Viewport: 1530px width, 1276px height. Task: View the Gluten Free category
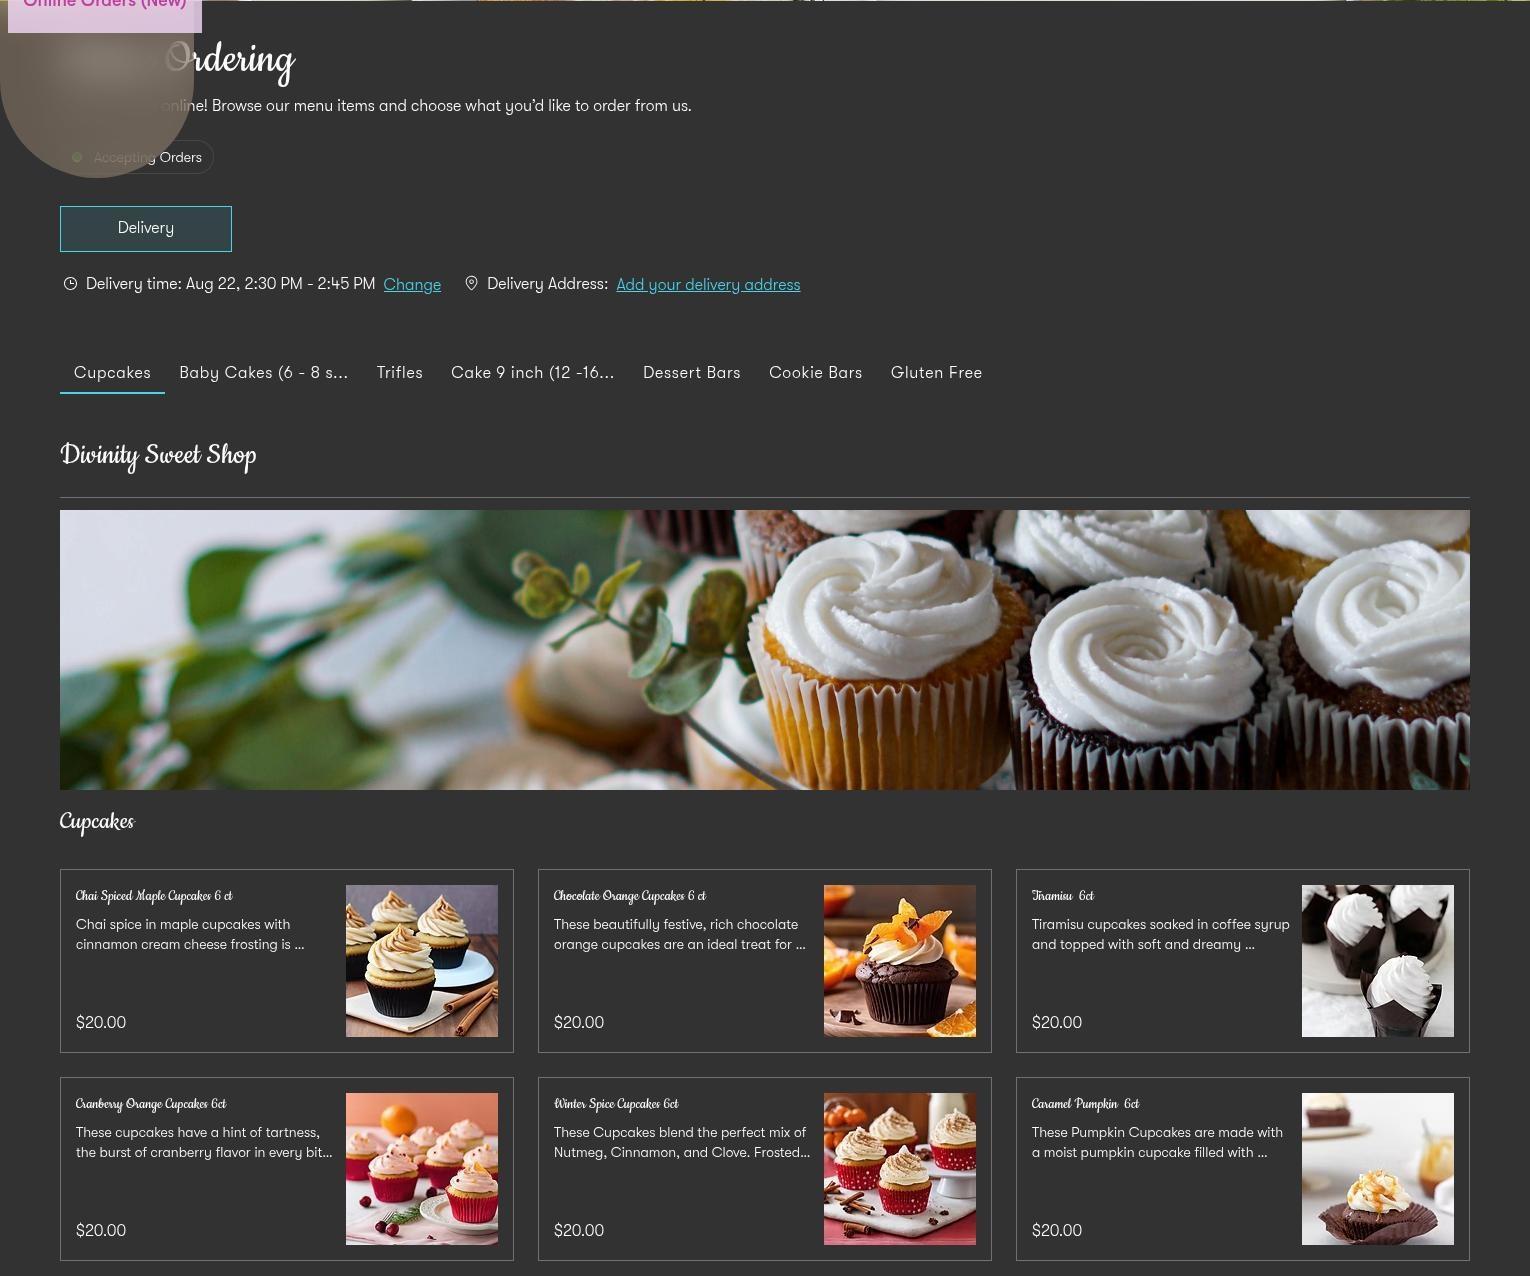936,373
